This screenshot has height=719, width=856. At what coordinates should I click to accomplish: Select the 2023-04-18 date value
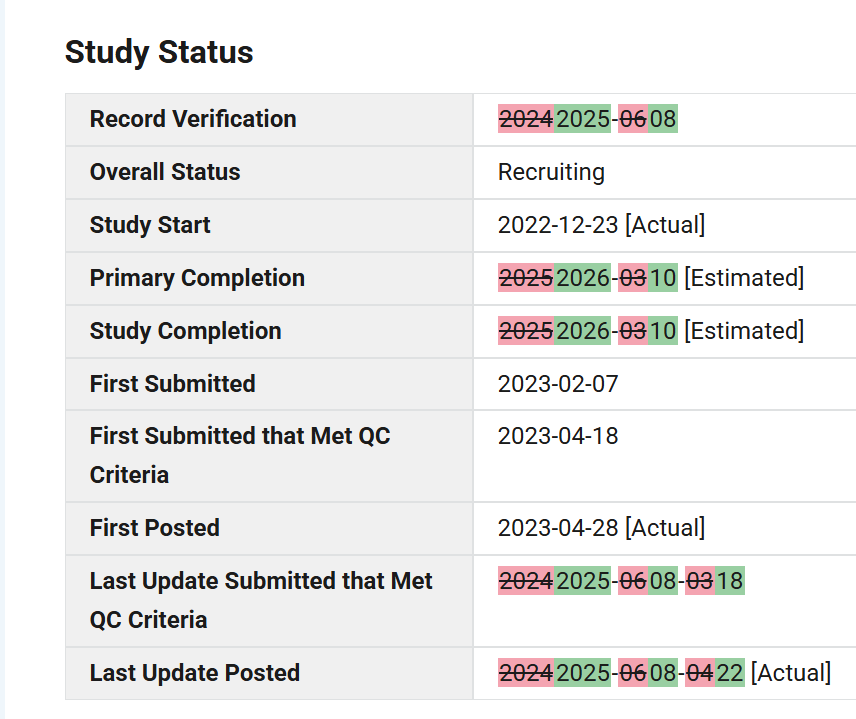point(558,436)
